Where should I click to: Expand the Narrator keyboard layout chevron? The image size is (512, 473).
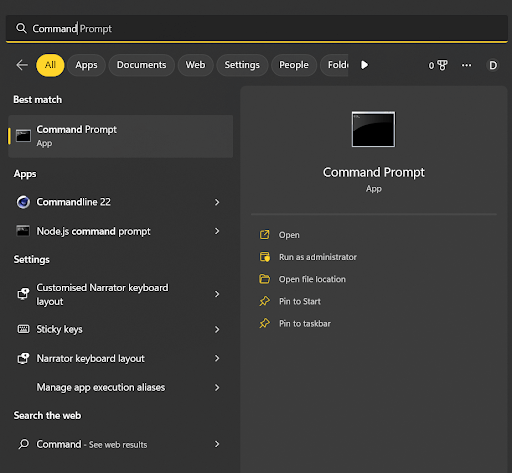pos(217,358)
